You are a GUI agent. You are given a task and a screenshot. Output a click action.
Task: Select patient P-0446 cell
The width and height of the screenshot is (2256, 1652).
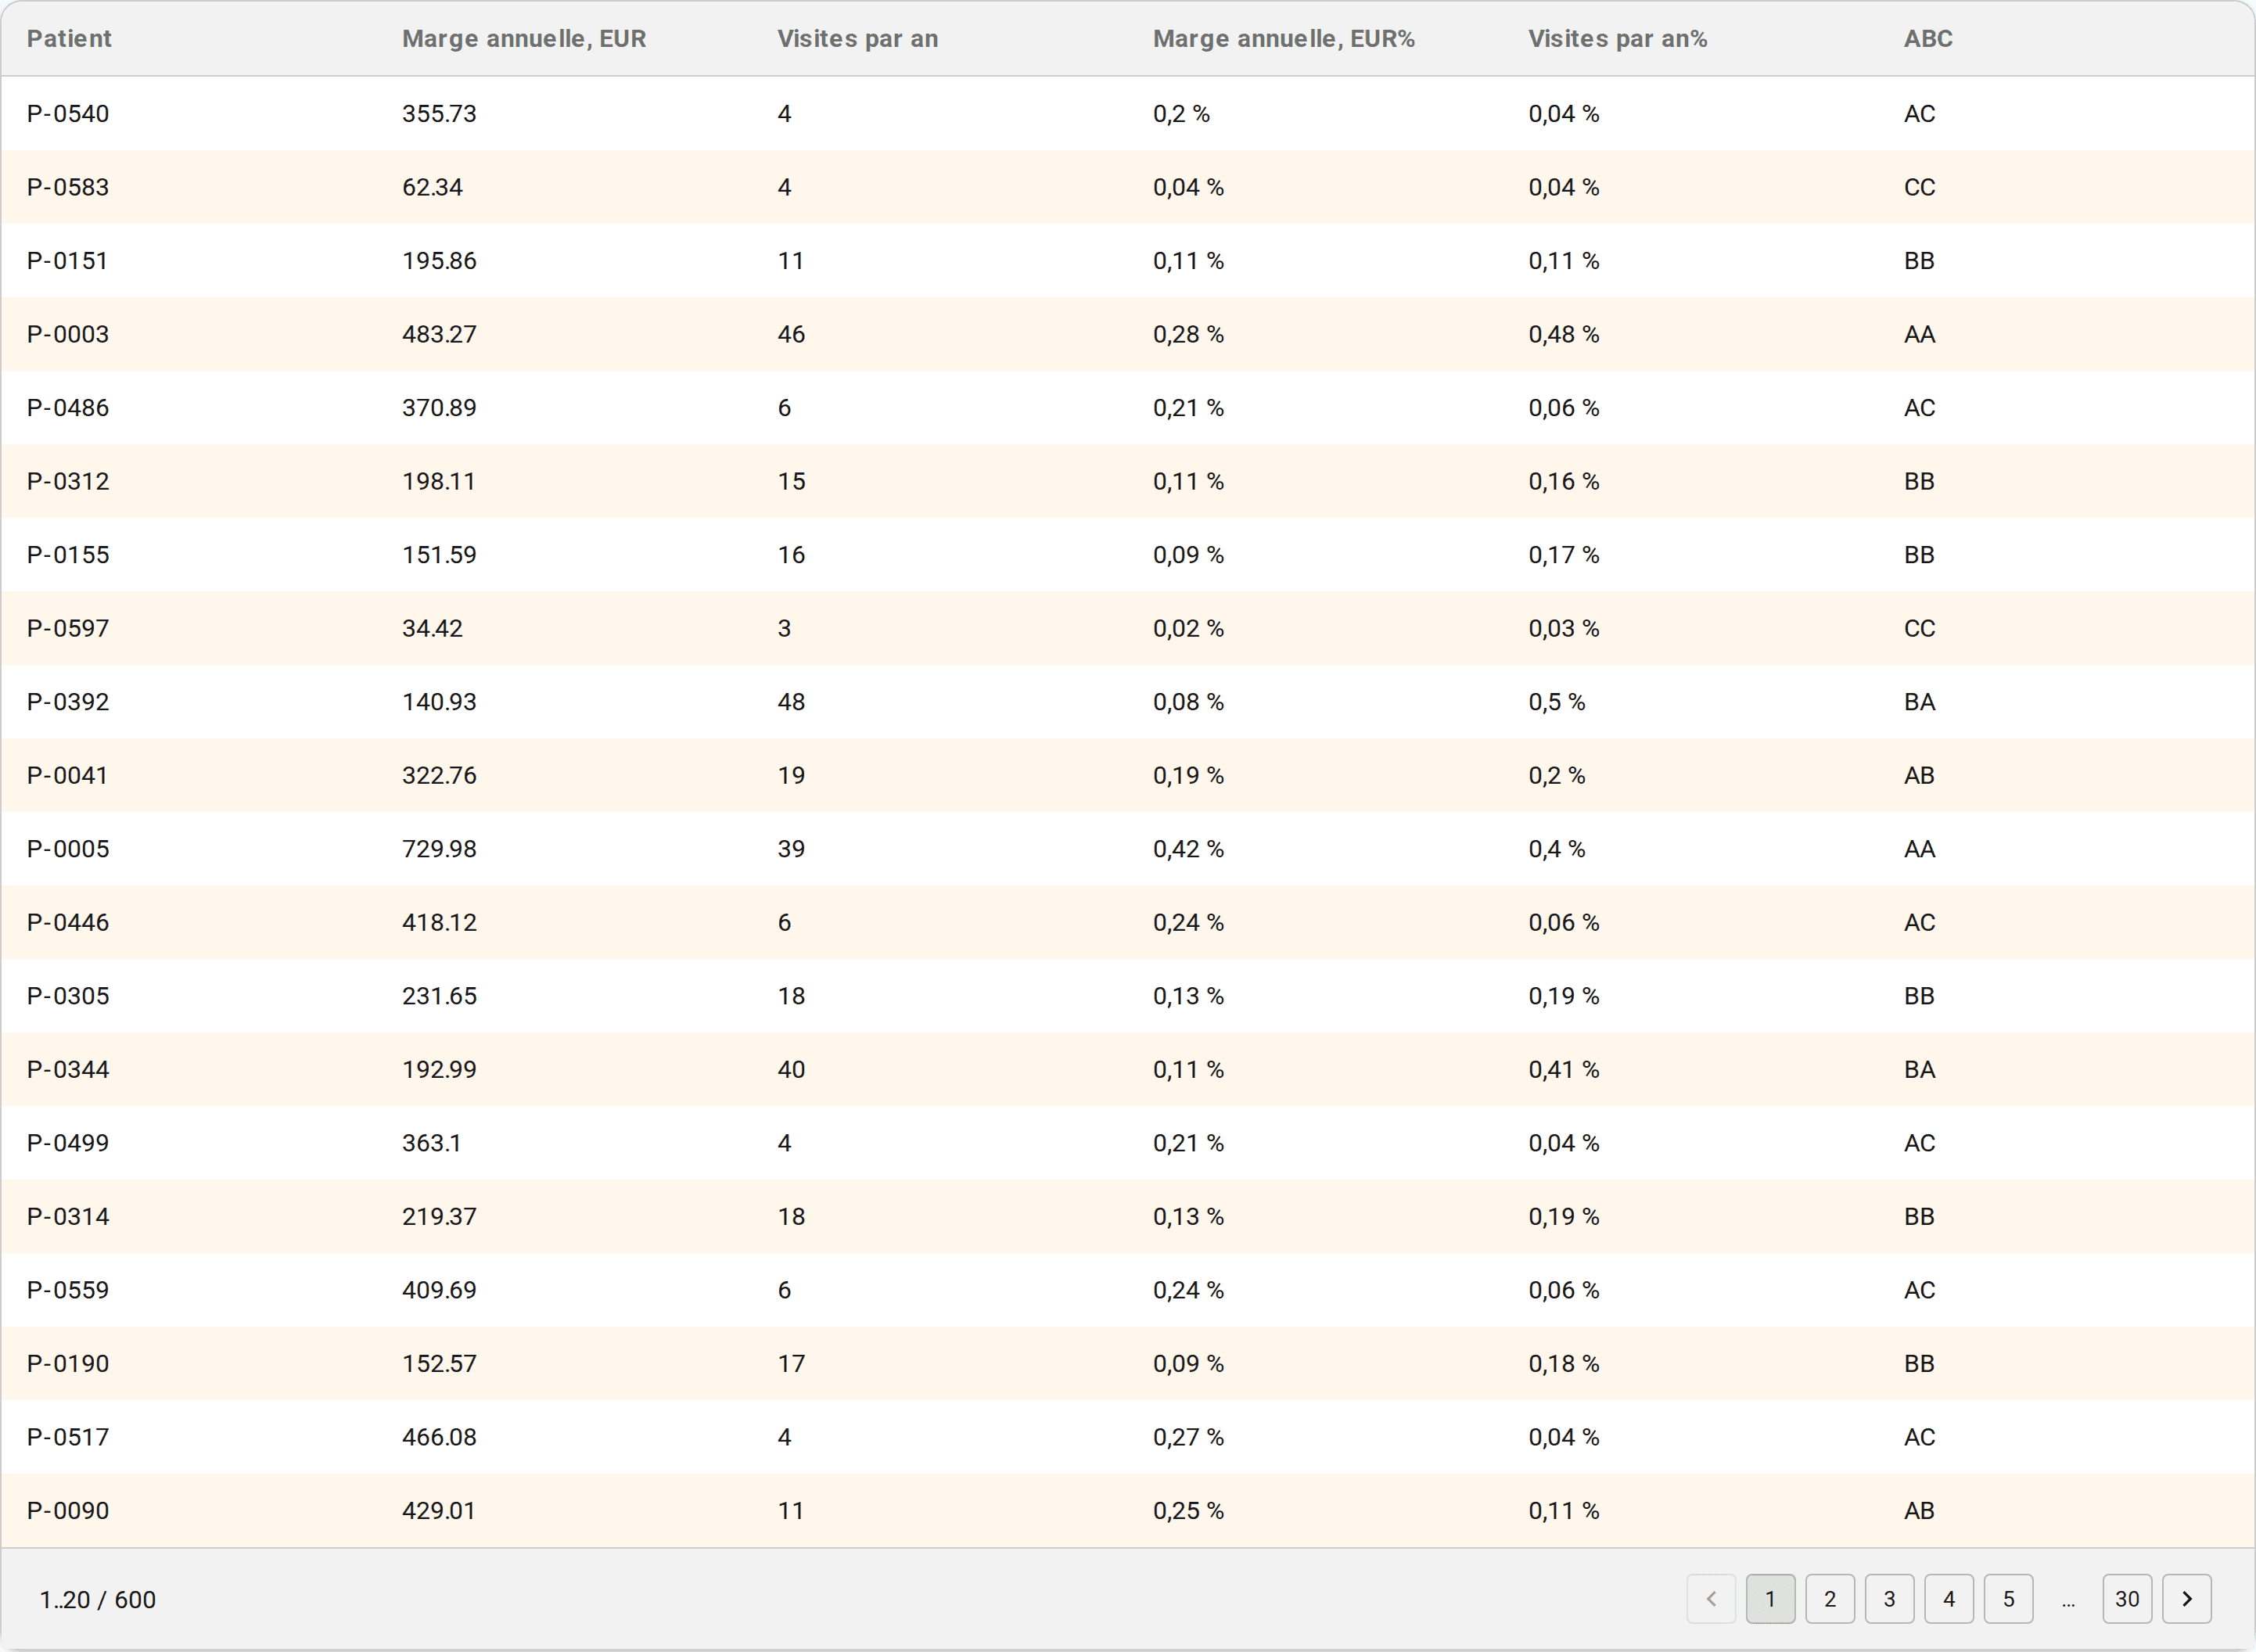click(x=68, y=922)
